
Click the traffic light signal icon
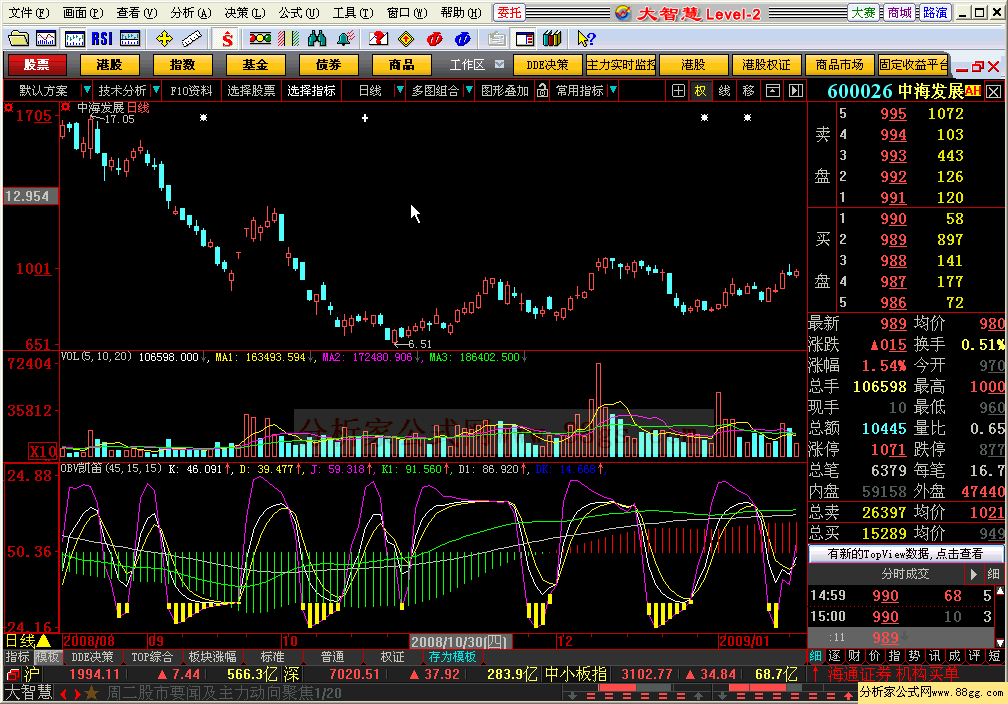(260, 39)
